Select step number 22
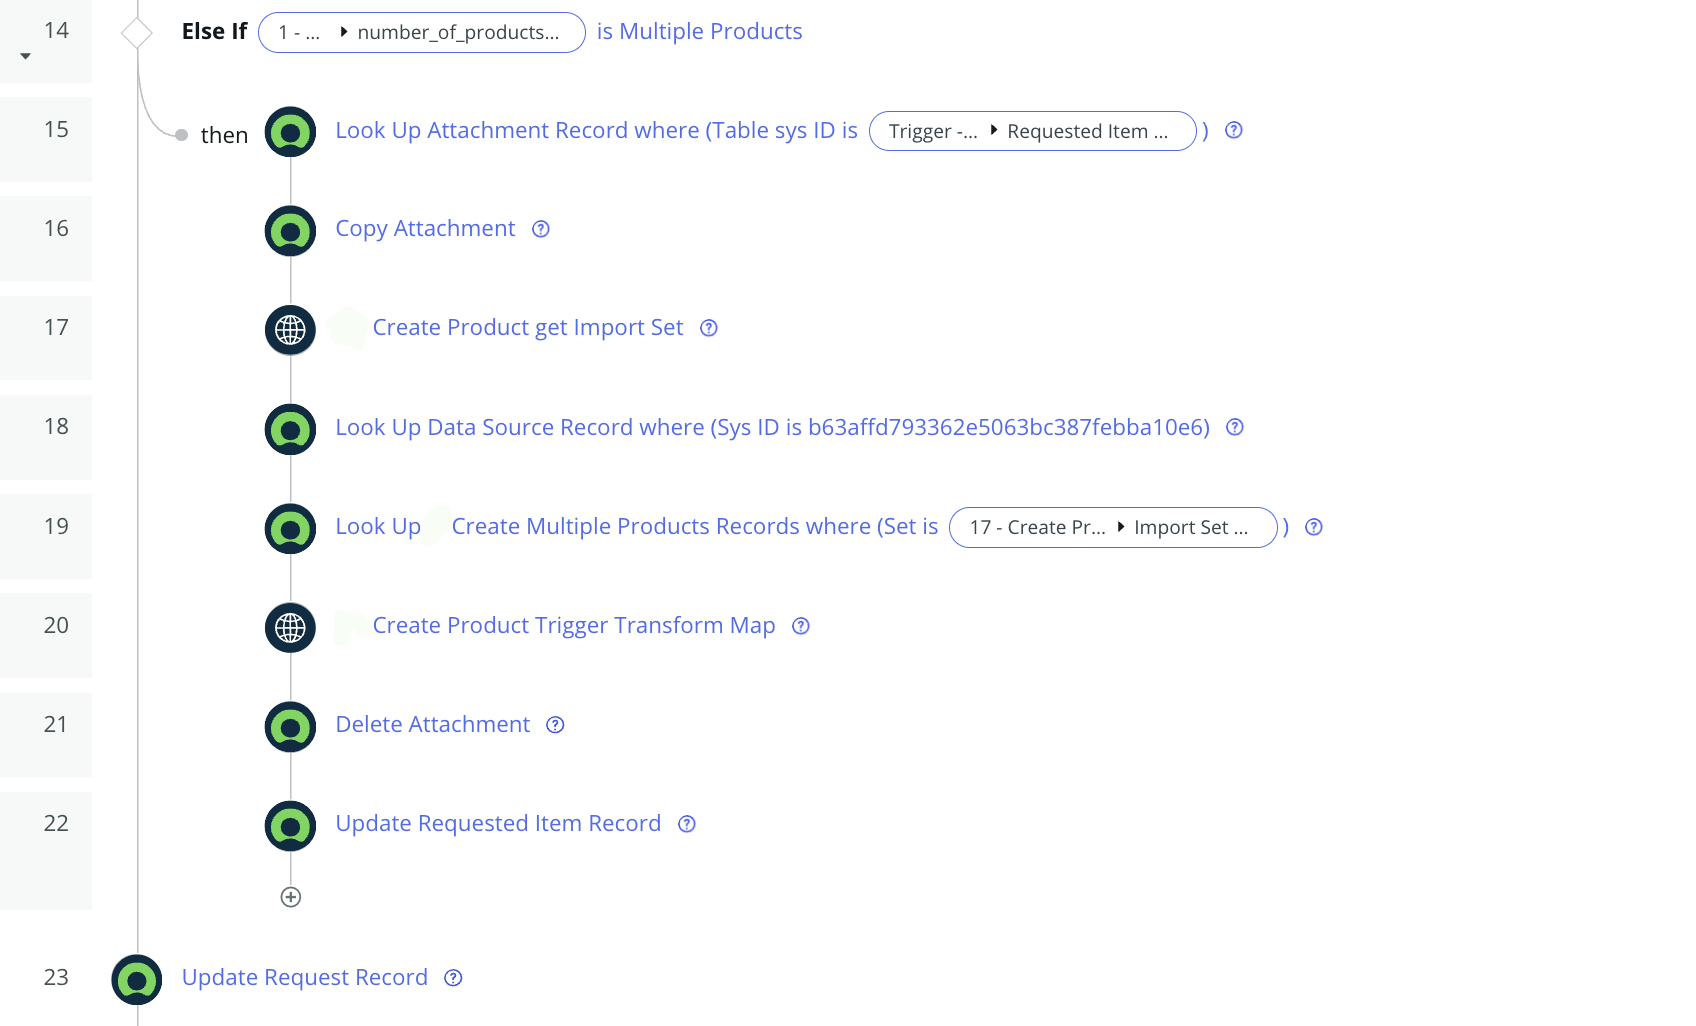Screen dimensions: 1696x1026 tap(56, 824)
